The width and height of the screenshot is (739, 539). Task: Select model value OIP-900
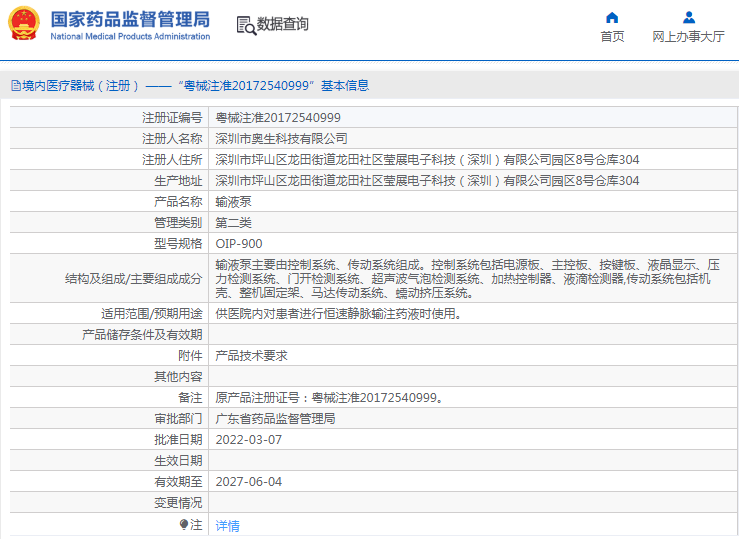click(239, 244)
